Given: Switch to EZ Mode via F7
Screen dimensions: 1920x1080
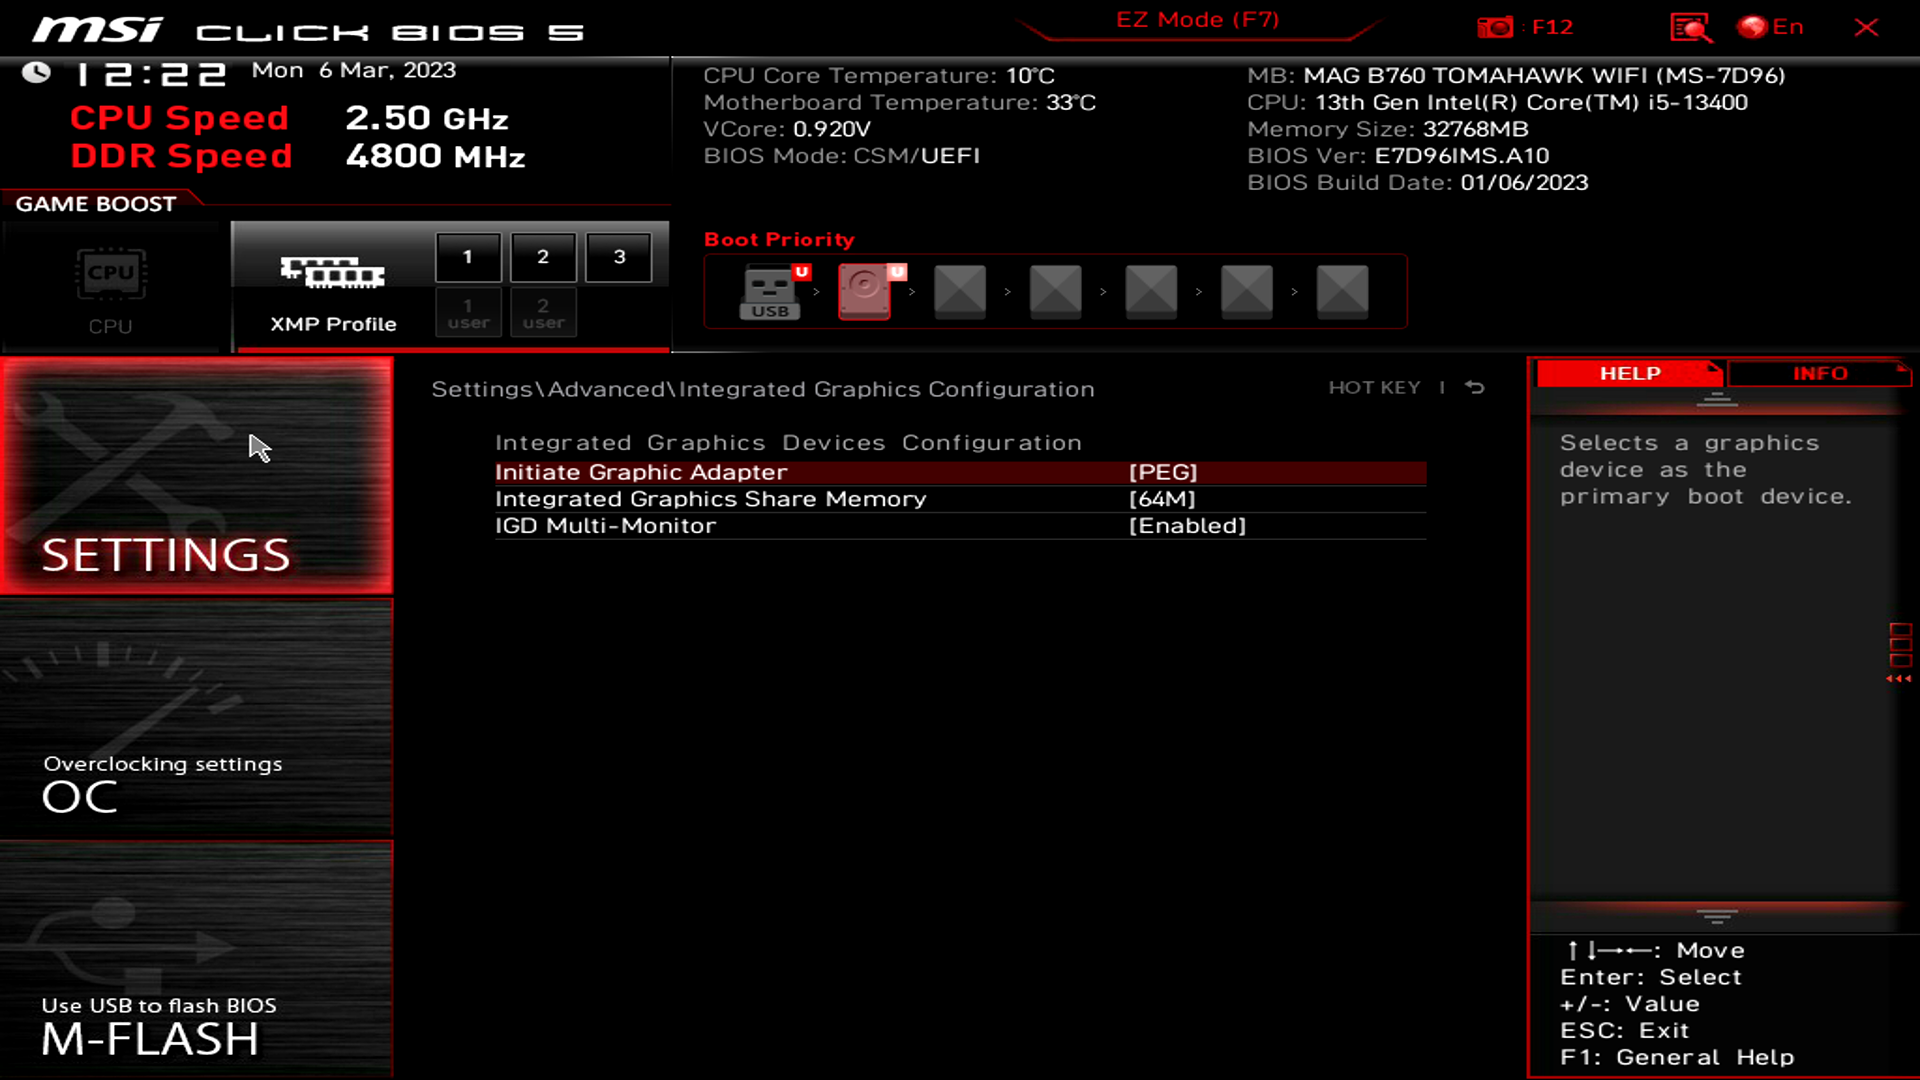Looking at the screenshot, I should coord(1196,20).
